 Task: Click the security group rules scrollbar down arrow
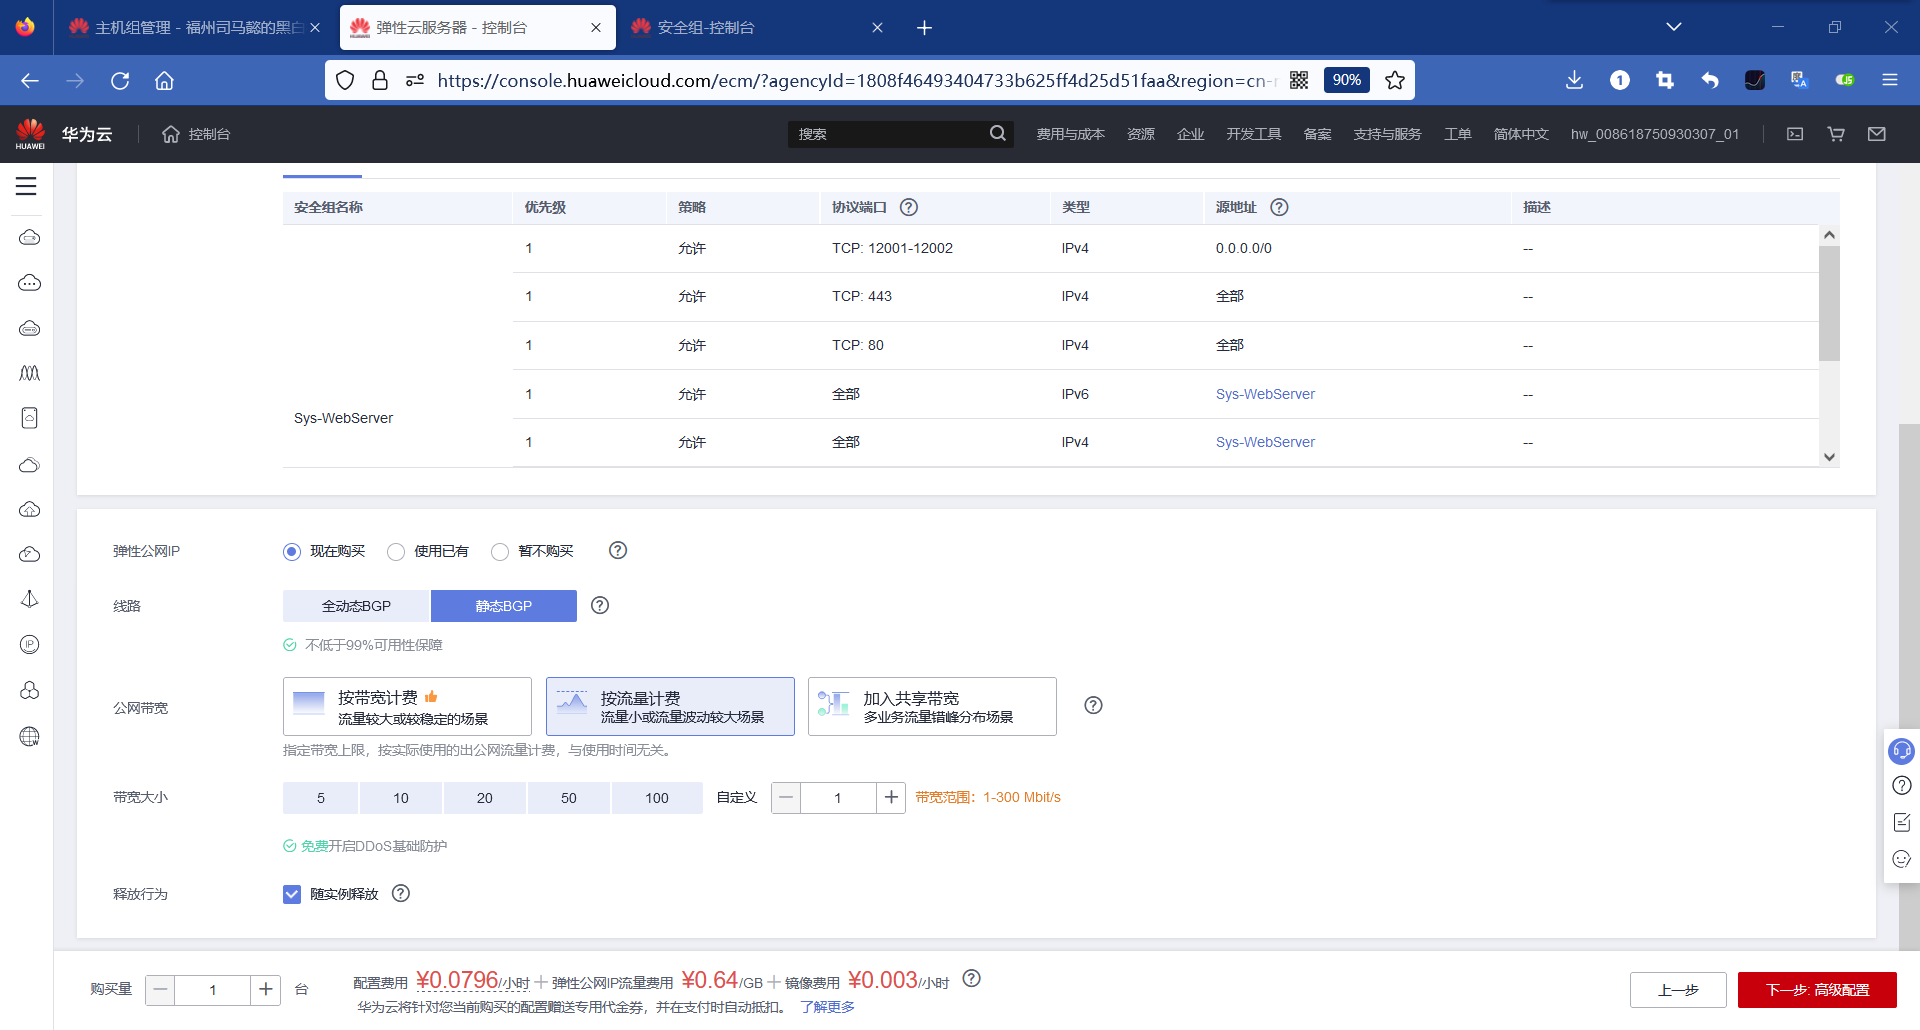pos(1829,457)
